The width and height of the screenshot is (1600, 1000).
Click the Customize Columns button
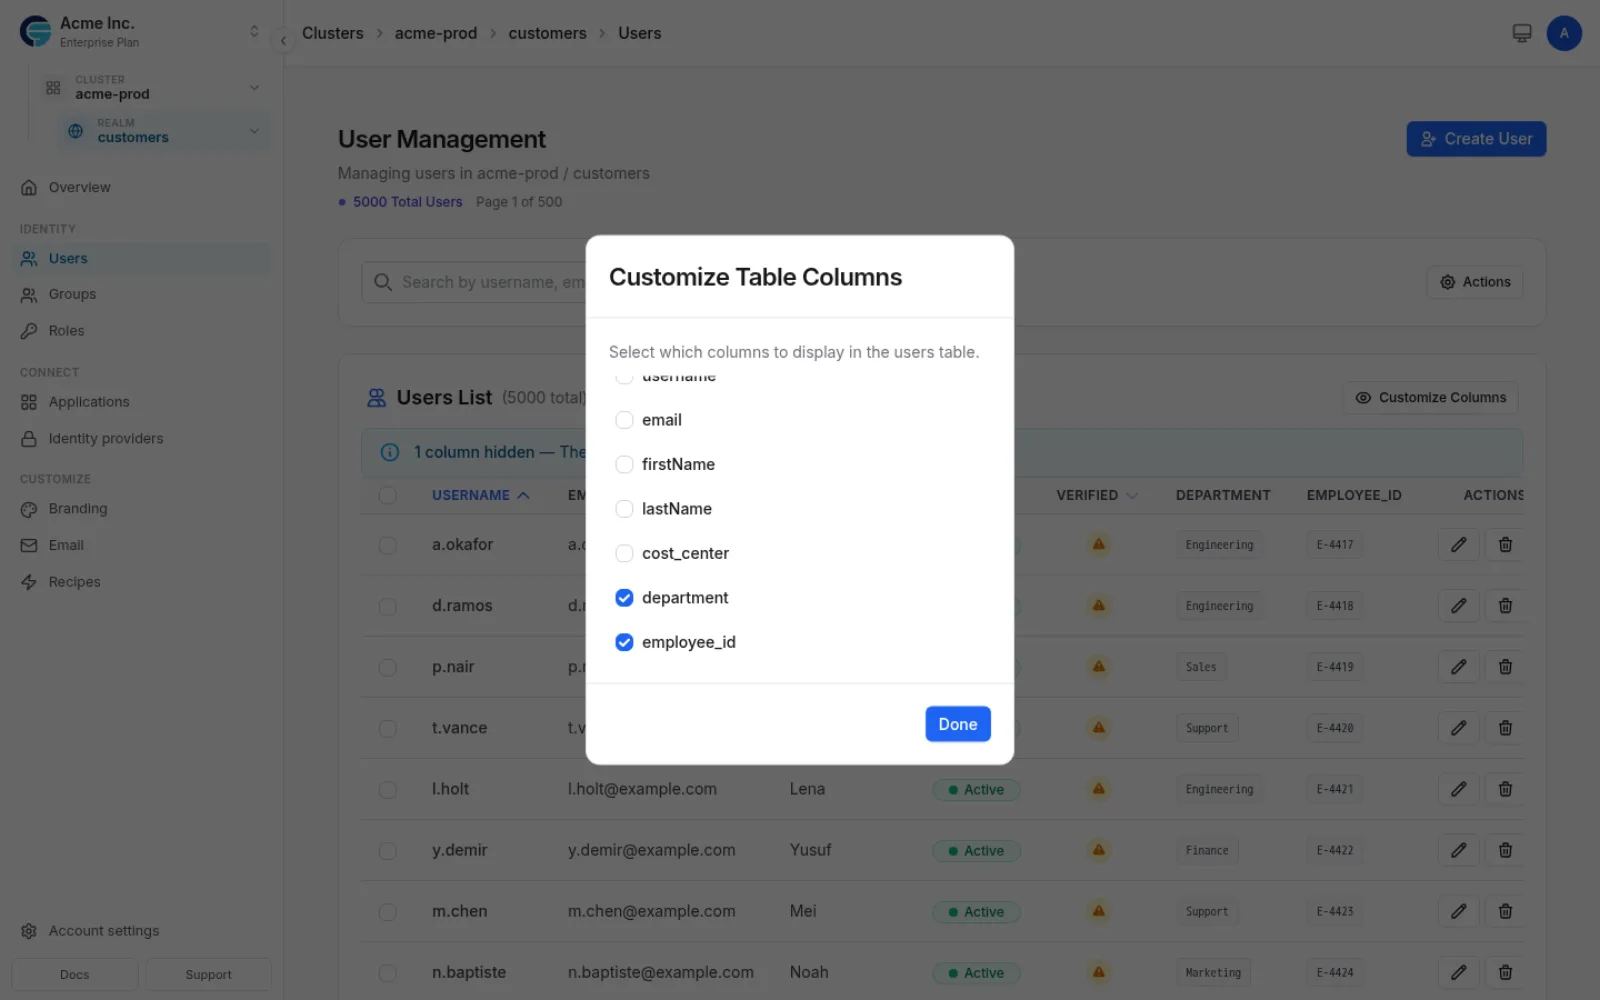click(1431, 398)
